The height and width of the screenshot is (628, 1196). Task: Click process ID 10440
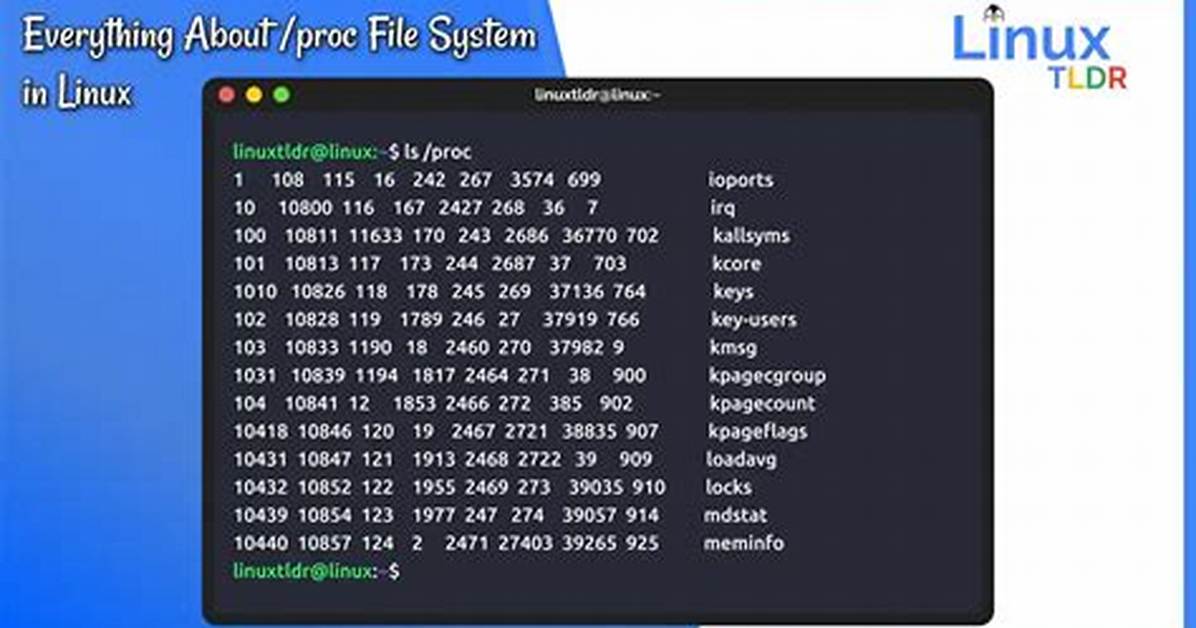(x=261, y=543)
